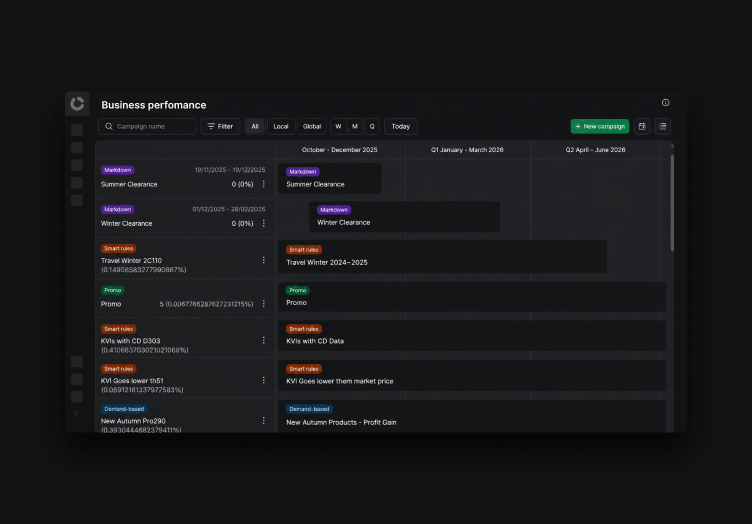Select the Summer Clearance bar on timeline

(330, 178)
